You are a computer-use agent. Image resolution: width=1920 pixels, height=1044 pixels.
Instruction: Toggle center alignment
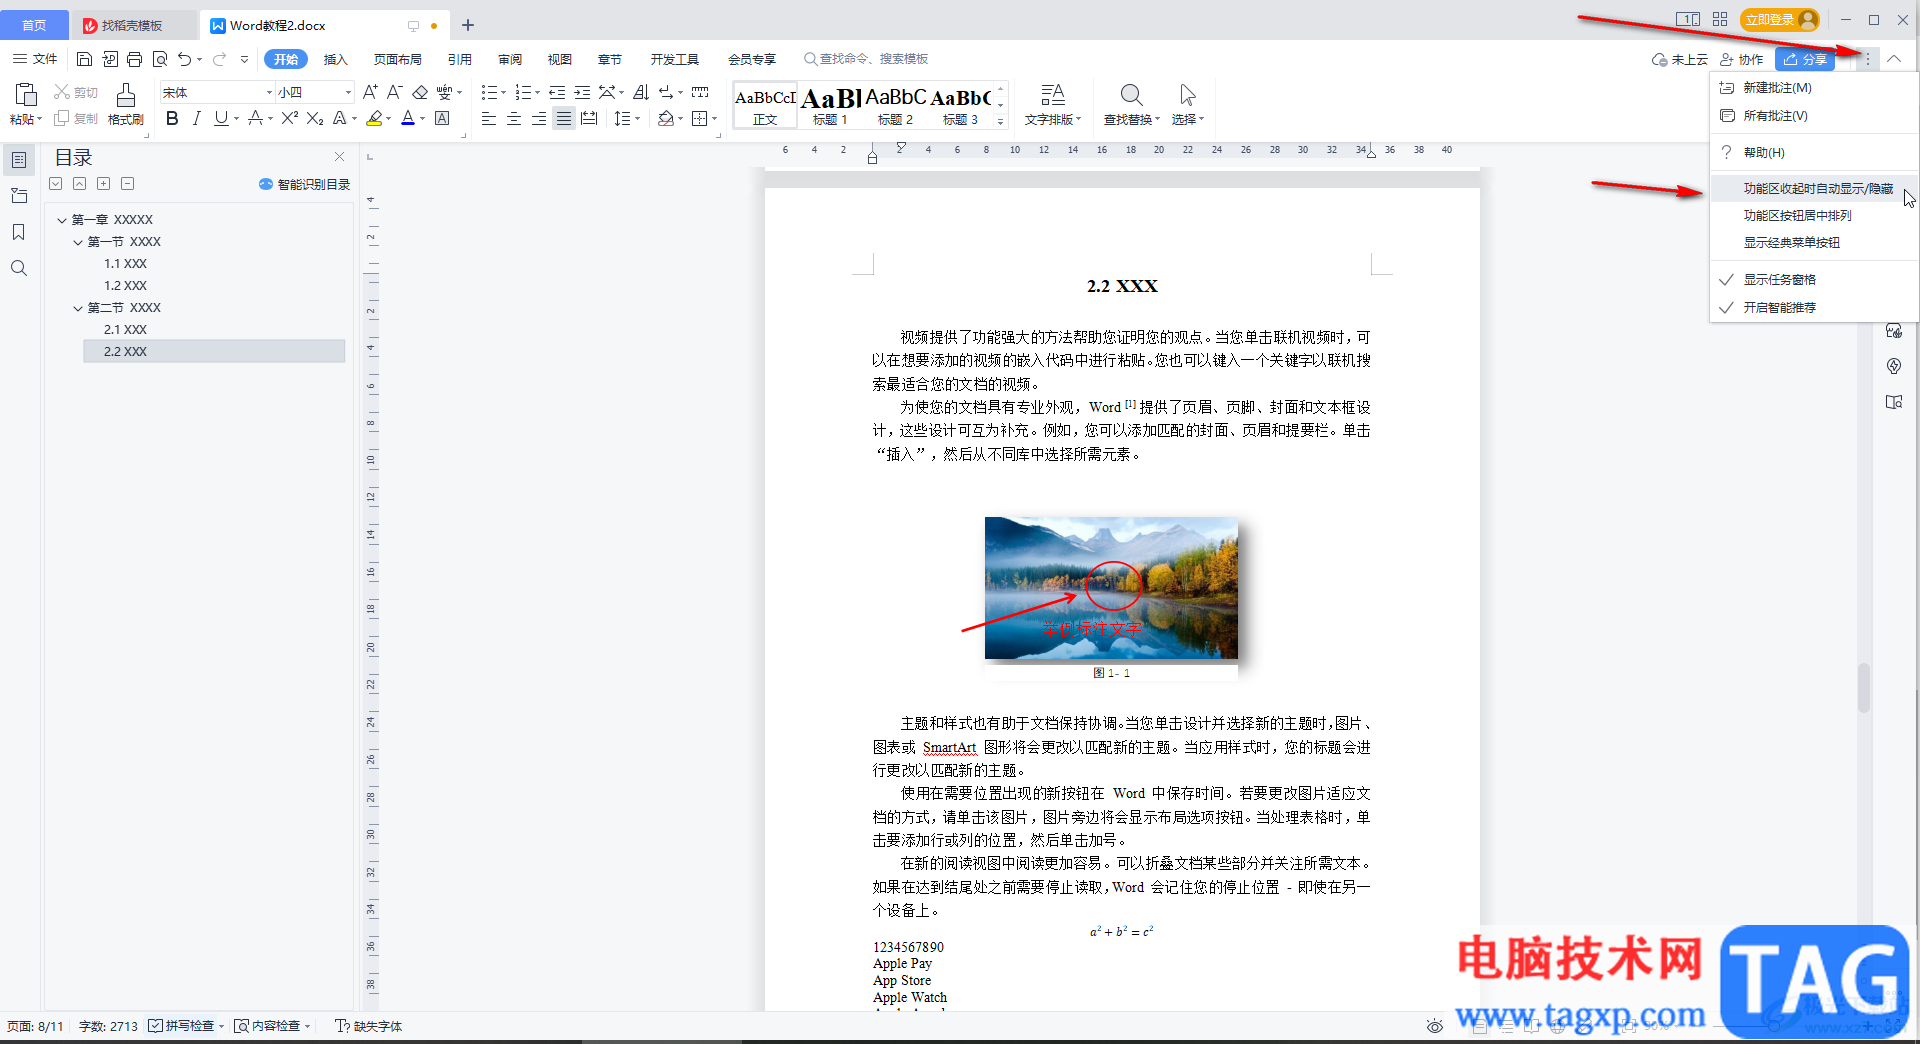point(514,118)
